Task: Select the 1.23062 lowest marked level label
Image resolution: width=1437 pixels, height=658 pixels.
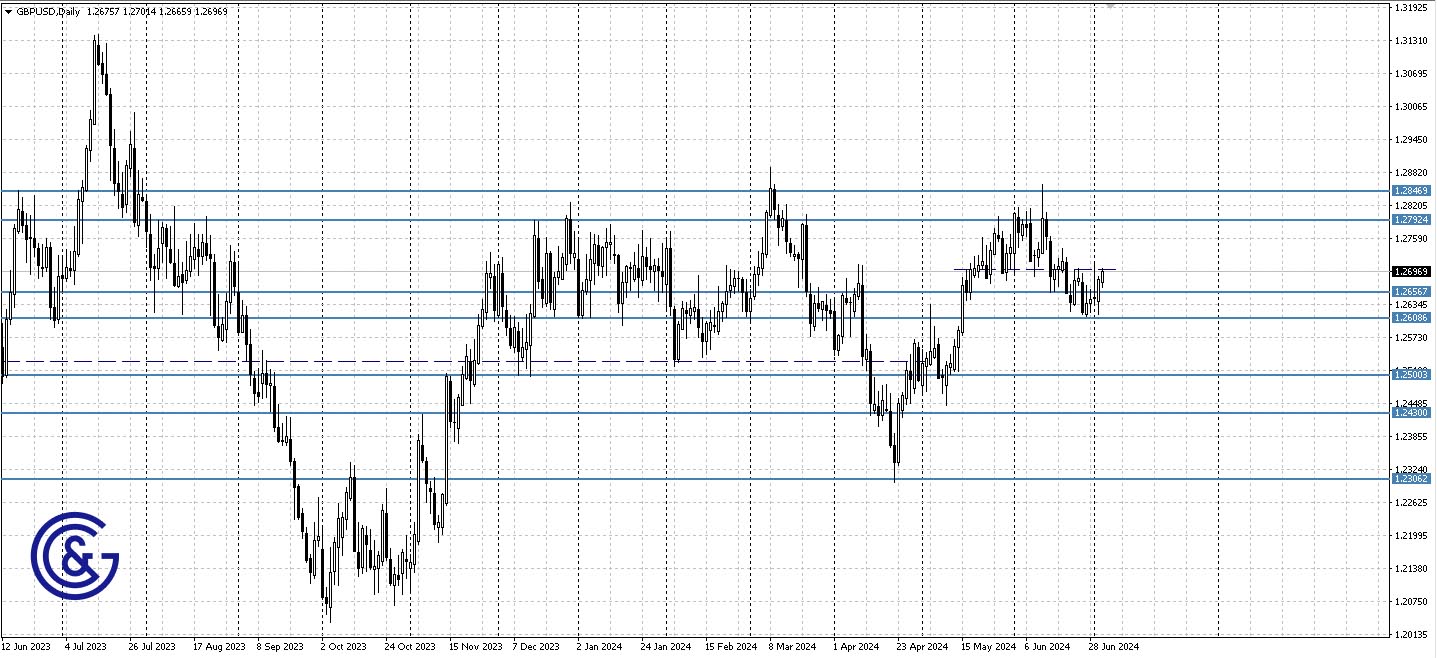Action: (x=1413, y=480)
